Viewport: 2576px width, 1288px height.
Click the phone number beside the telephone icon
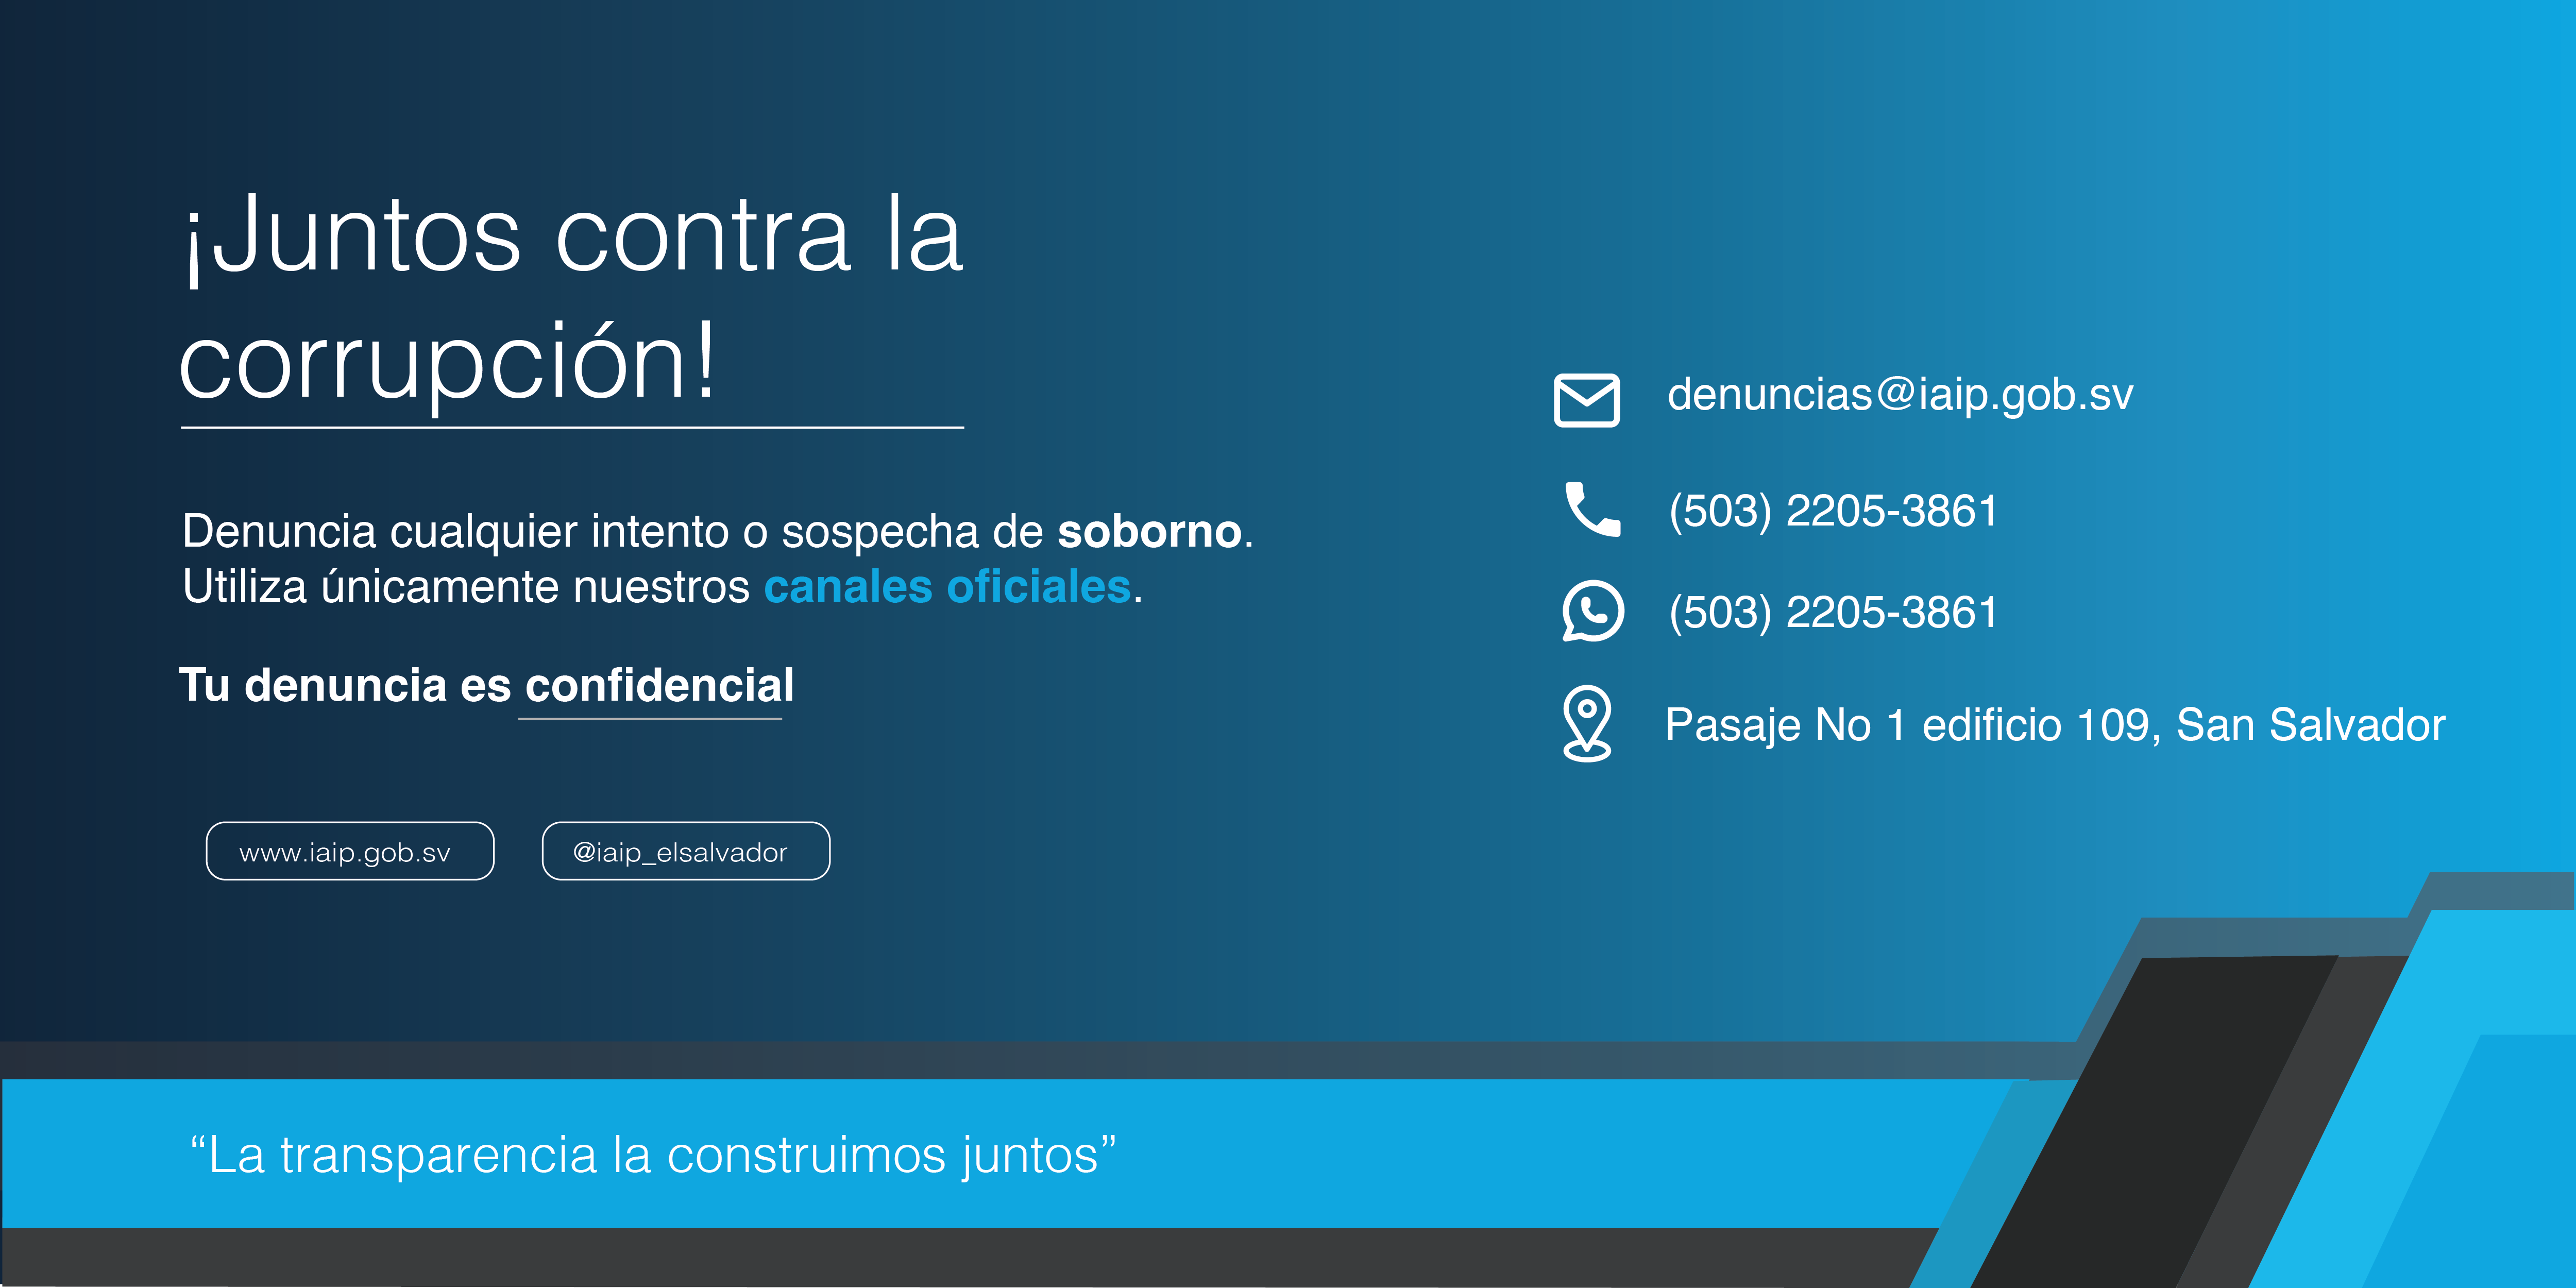point(1832,511)
